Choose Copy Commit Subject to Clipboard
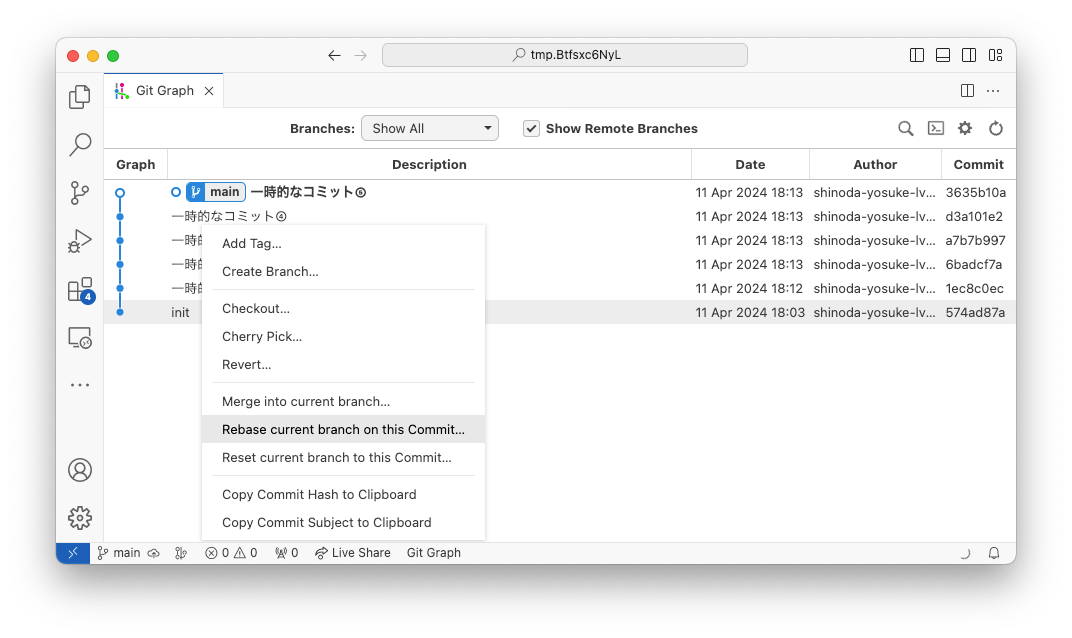The height and width of the screenshot is (638, 1072). [343, 522]
